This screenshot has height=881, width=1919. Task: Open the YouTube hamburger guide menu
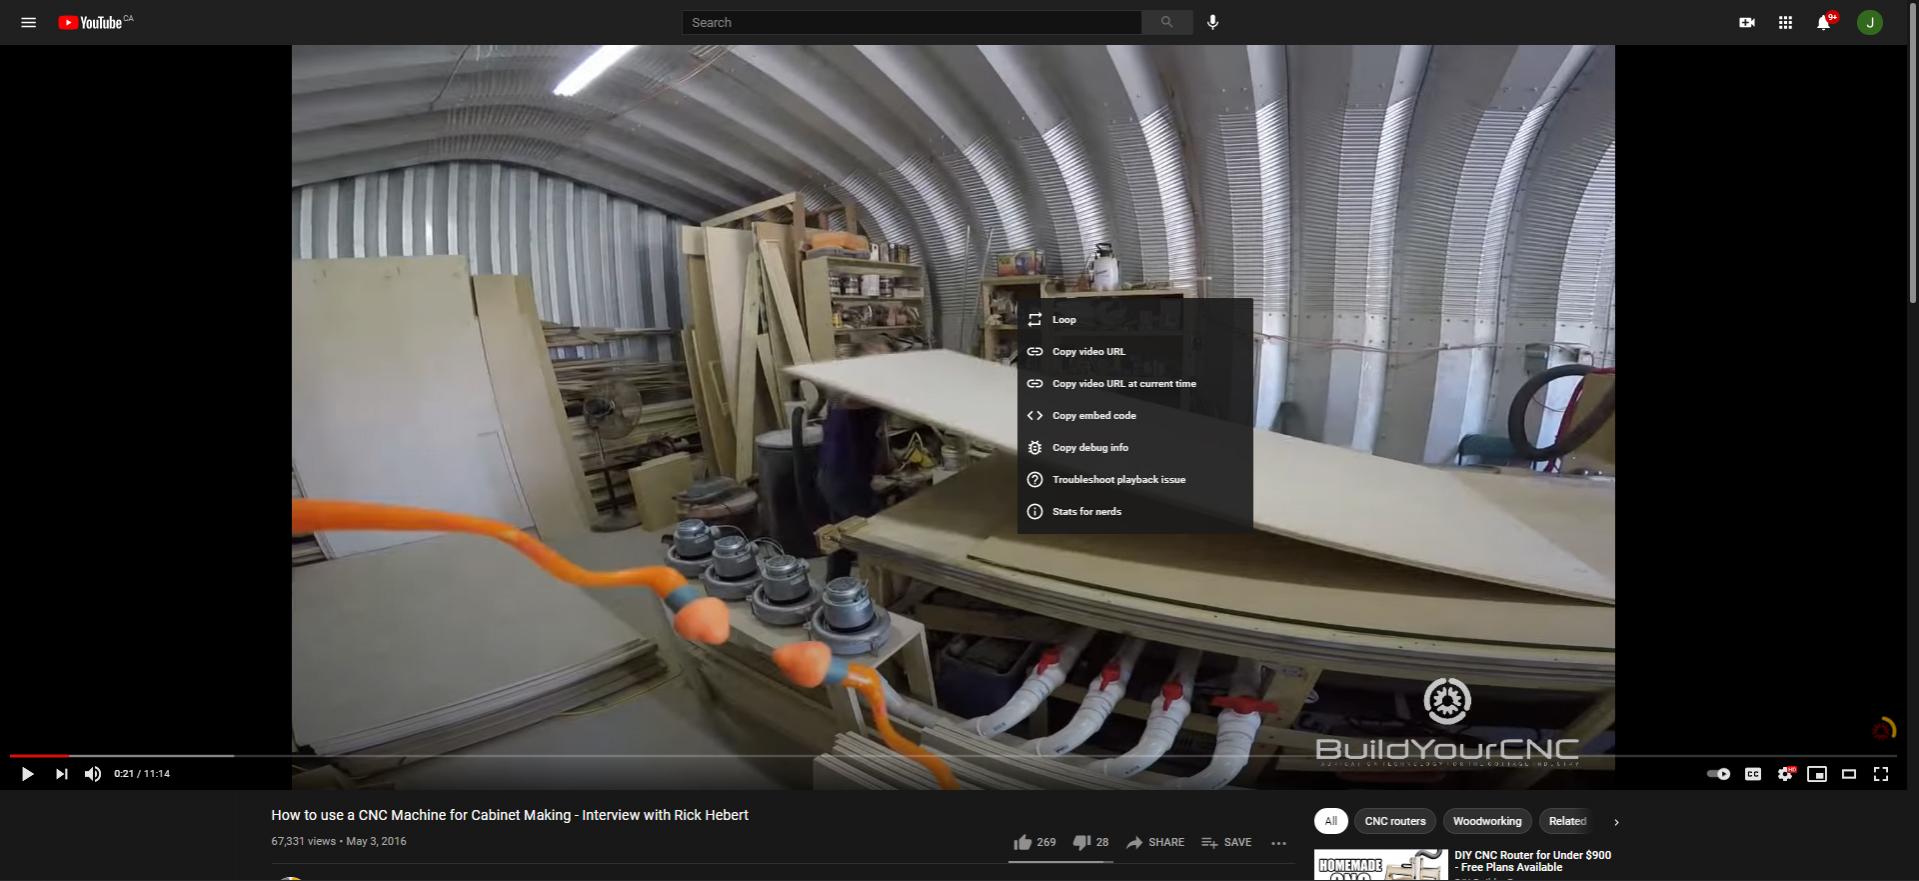point(28,22)
